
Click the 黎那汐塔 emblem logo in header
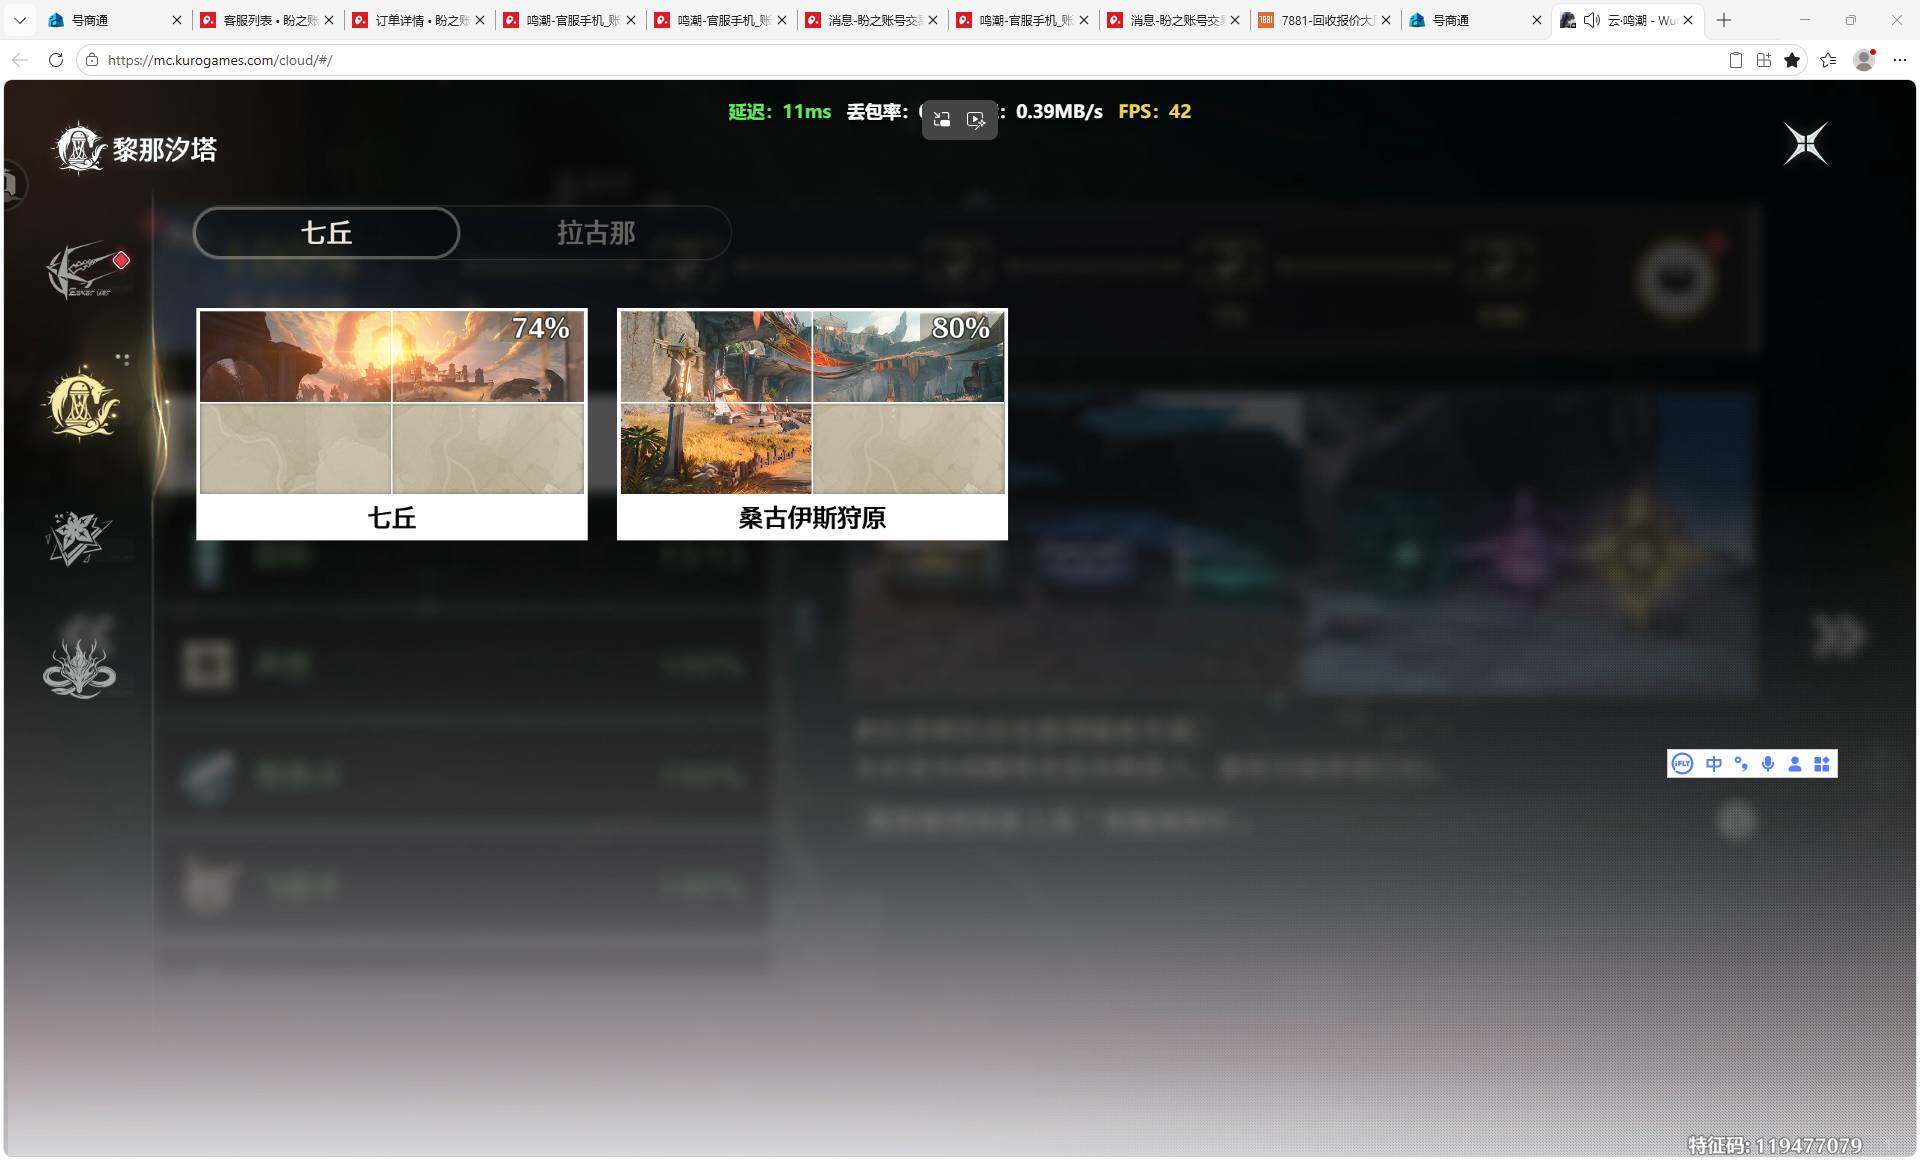click(78, 149)
